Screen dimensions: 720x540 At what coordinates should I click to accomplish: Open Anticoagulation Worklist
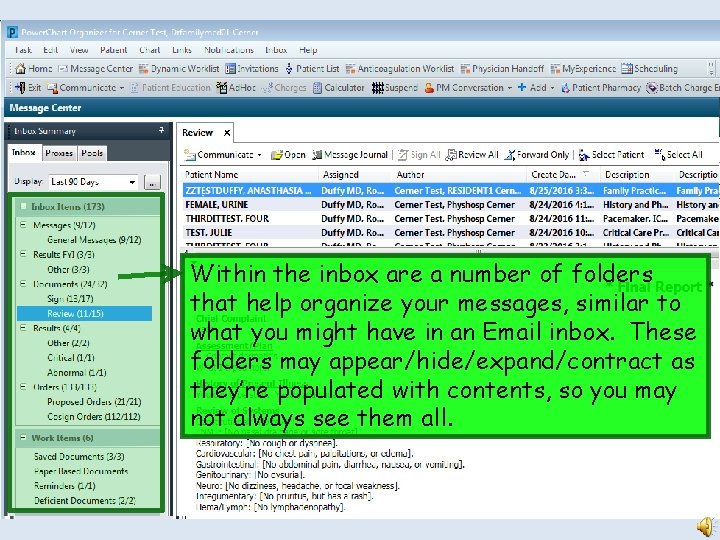tap(400, 69)
